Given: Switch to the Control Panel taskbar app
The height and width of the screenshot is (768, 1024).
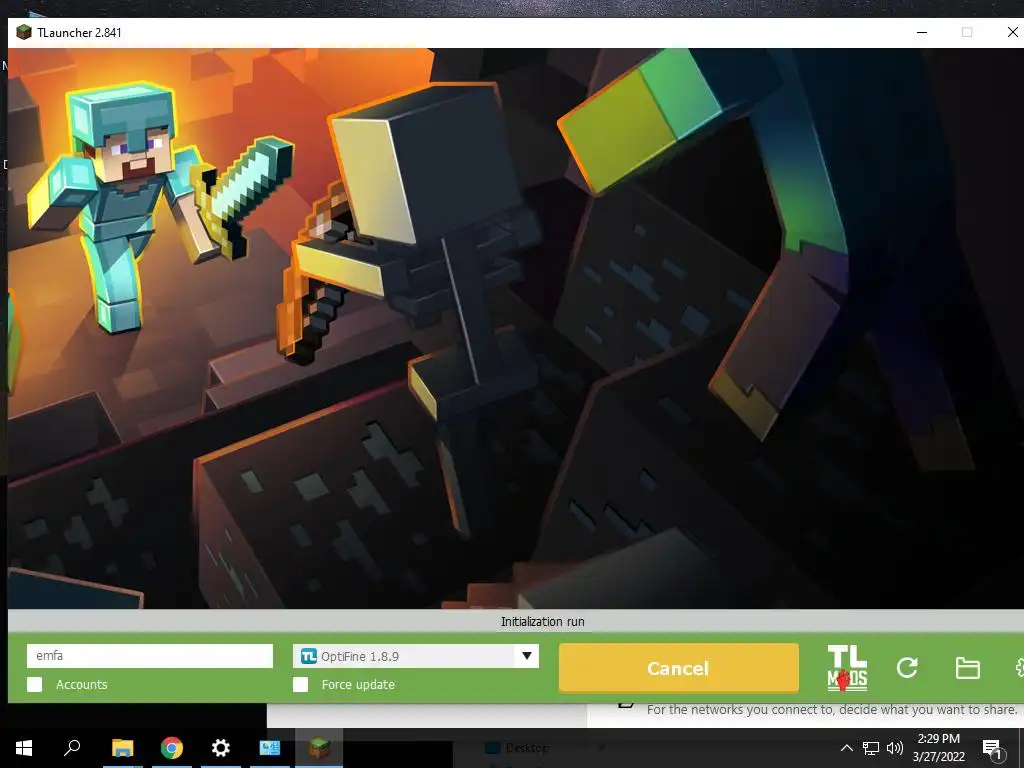Looking at the screenshot, I should (270, 748).
